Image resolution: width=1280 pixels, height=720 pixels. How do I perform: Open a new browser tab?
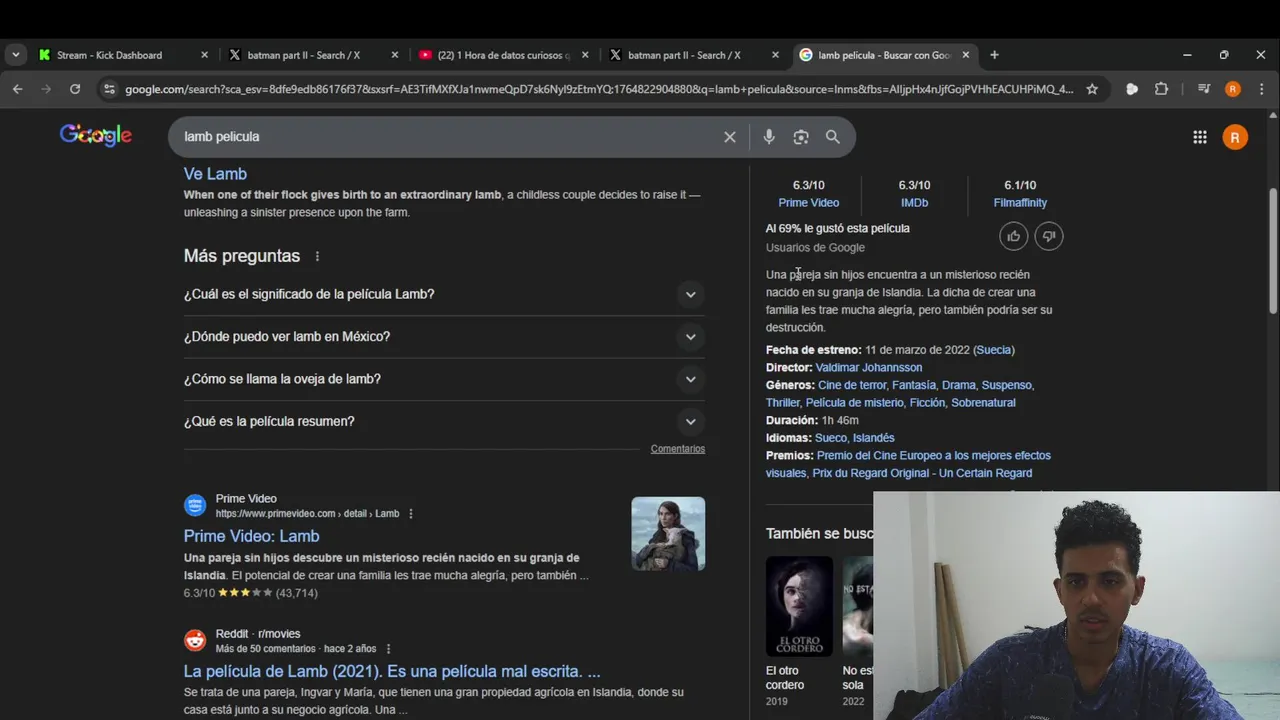[994, 55]
